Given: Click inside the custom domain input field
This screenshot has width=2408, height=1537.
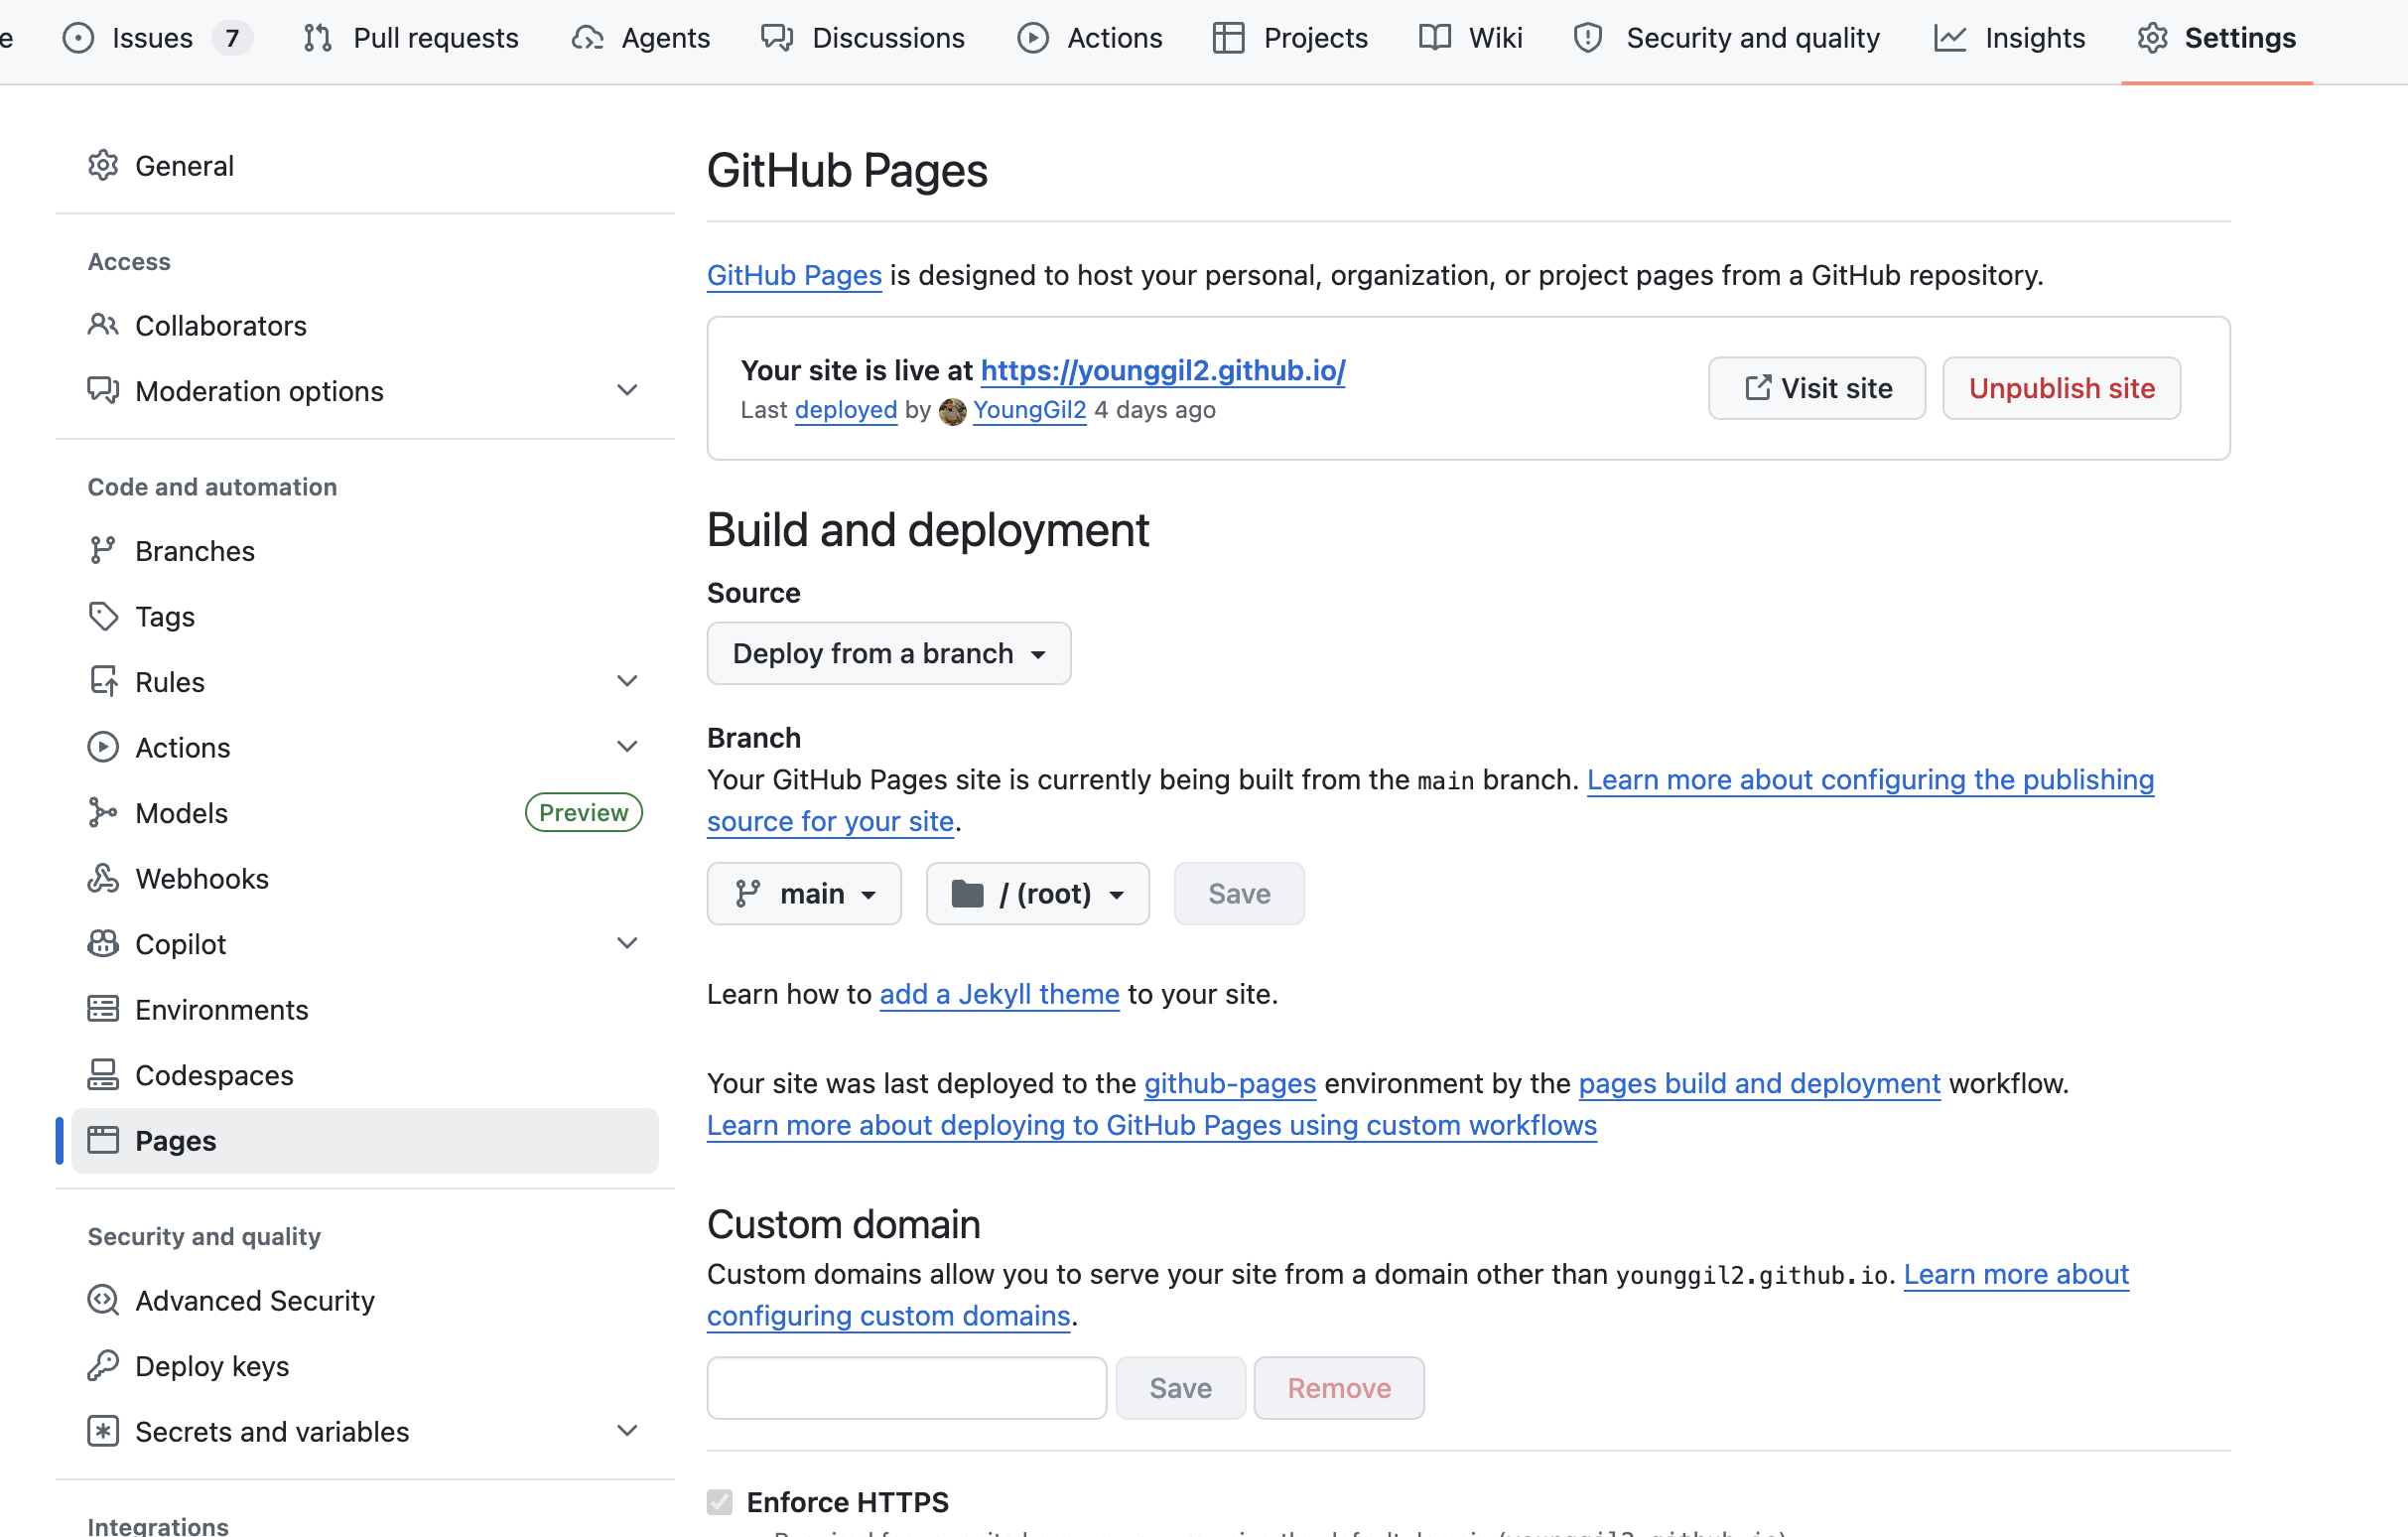Looking at the screenshot, I should pos(906,1387).
